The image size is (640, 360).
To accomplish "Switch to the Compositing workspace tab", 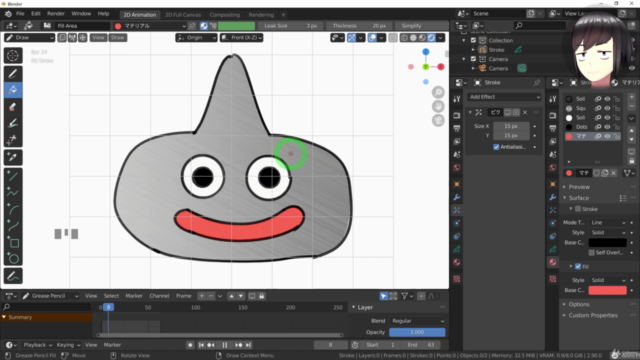I will tap(225, 15).
